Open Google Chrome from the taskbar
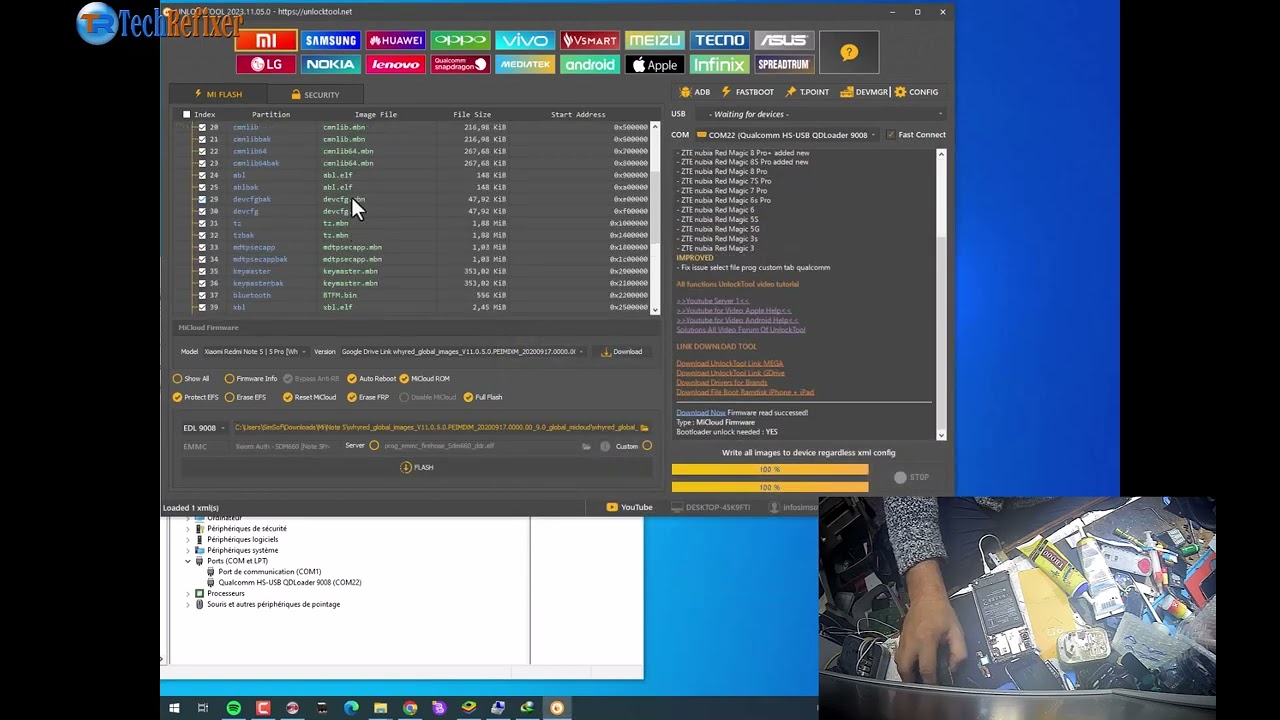 point(410,708)
